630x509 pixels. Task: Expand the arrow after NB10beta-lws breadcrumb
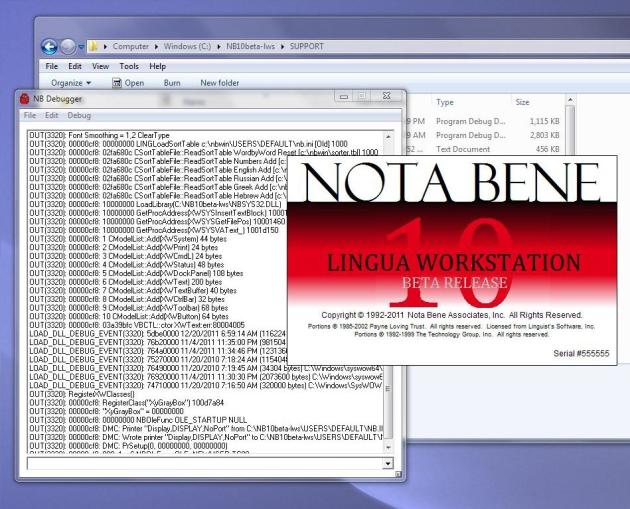[282, 47]
